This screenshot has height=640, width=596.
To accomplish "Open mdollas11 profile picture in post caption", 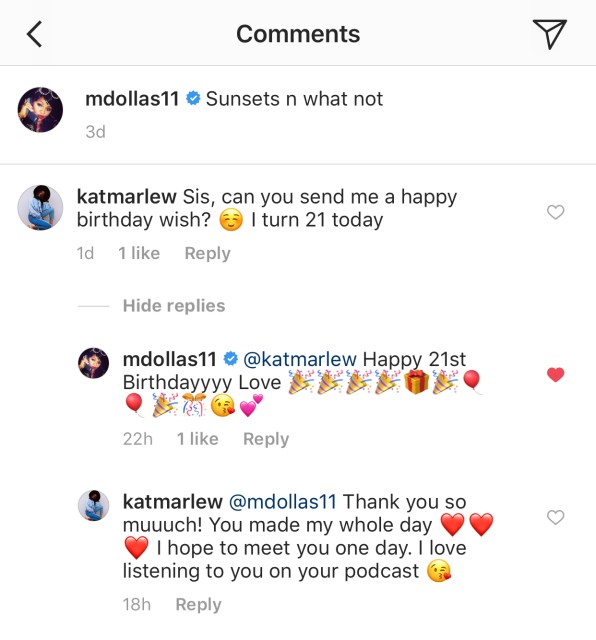I will [x=40, y=109].
